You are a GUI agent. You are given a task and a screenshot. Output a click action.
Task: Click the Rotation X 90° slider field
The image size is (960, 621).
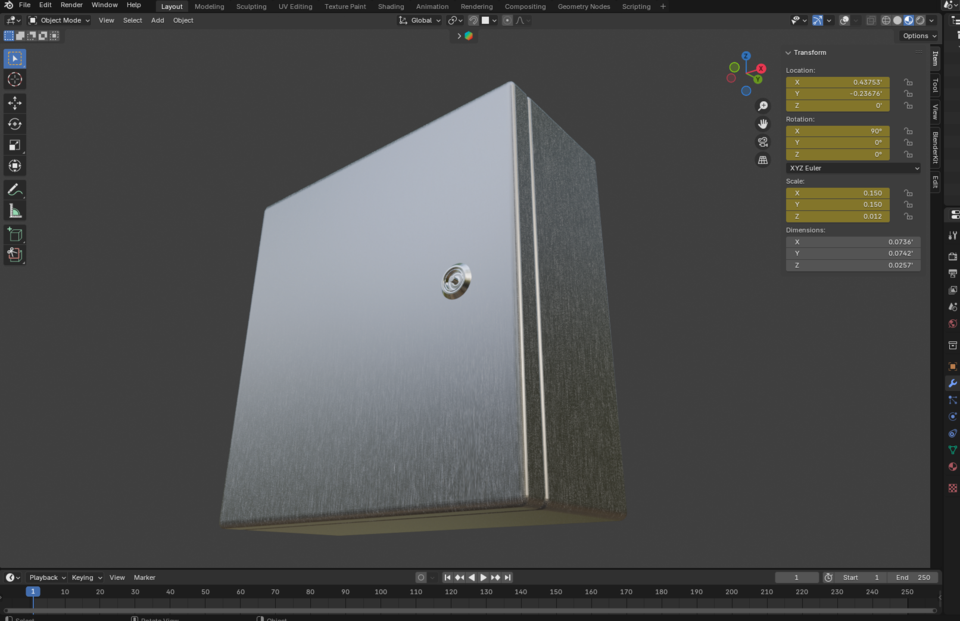[838, 131]
